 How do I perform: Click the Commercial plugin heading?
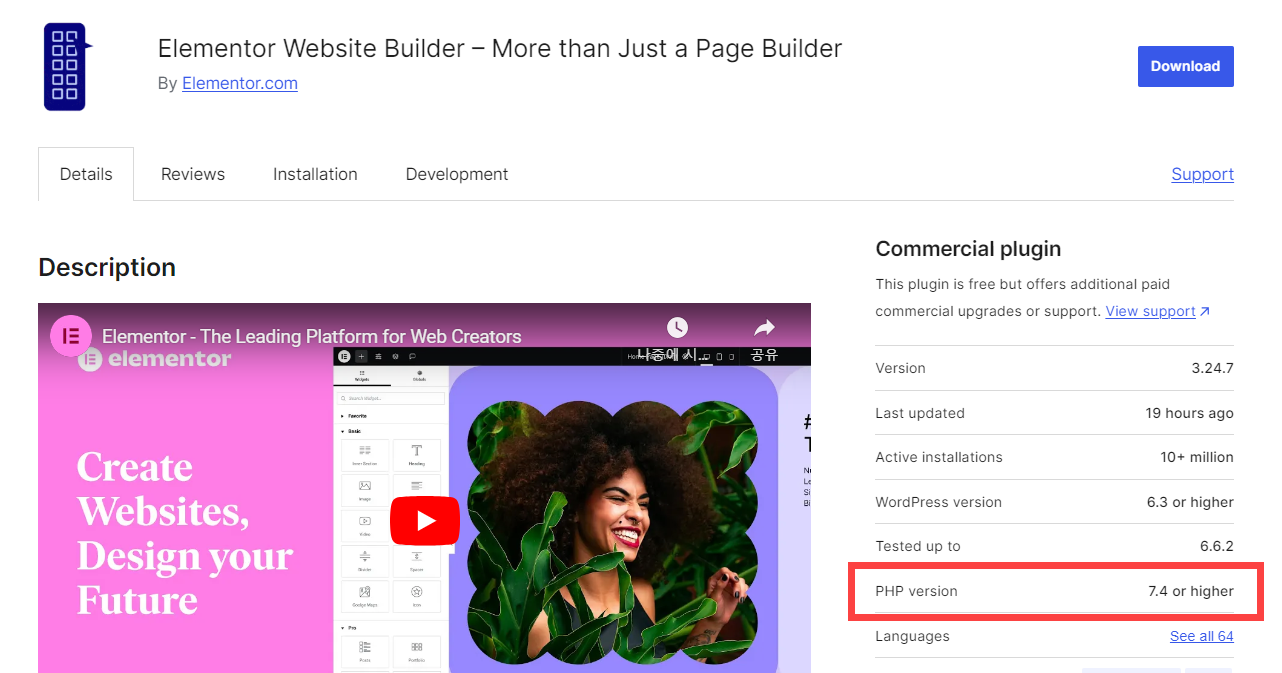coord(968,249)
